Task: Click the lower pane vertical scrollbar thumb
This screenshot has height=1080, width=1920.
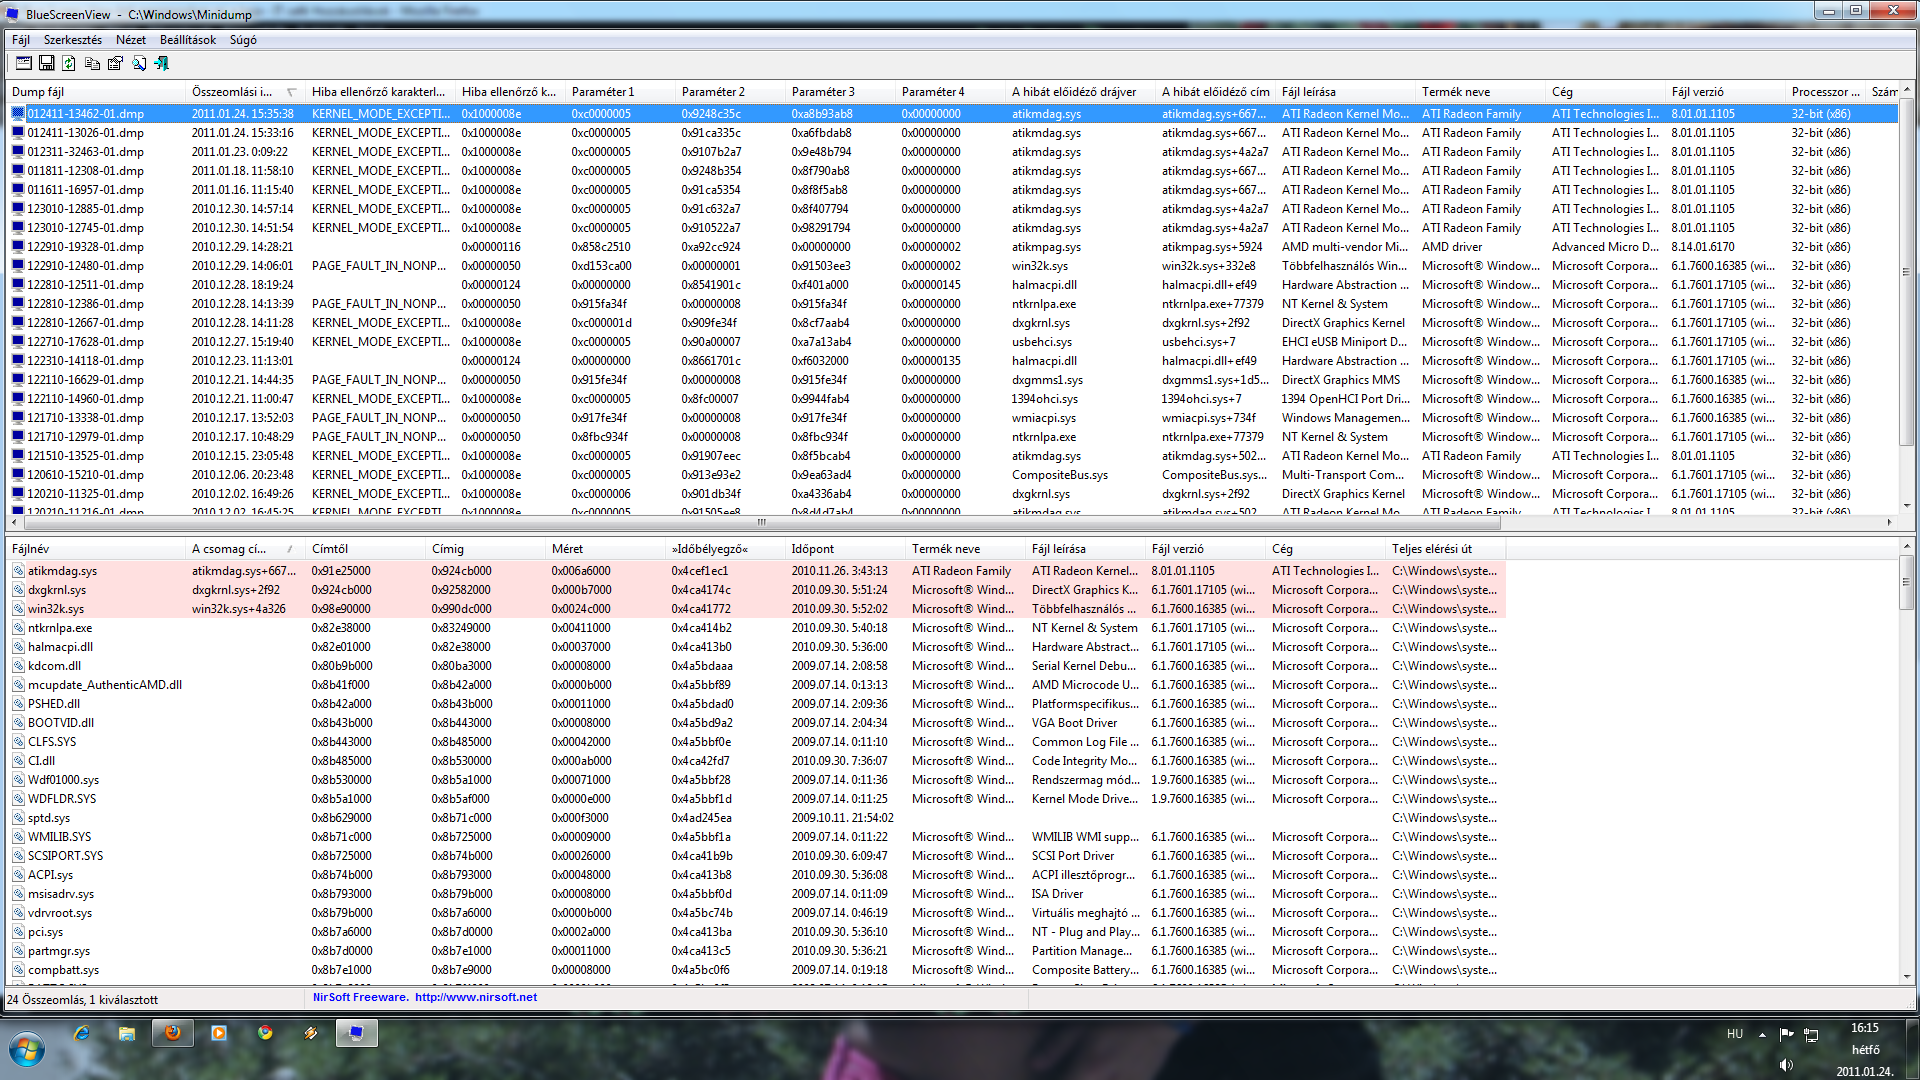Action: point(1906,582)
